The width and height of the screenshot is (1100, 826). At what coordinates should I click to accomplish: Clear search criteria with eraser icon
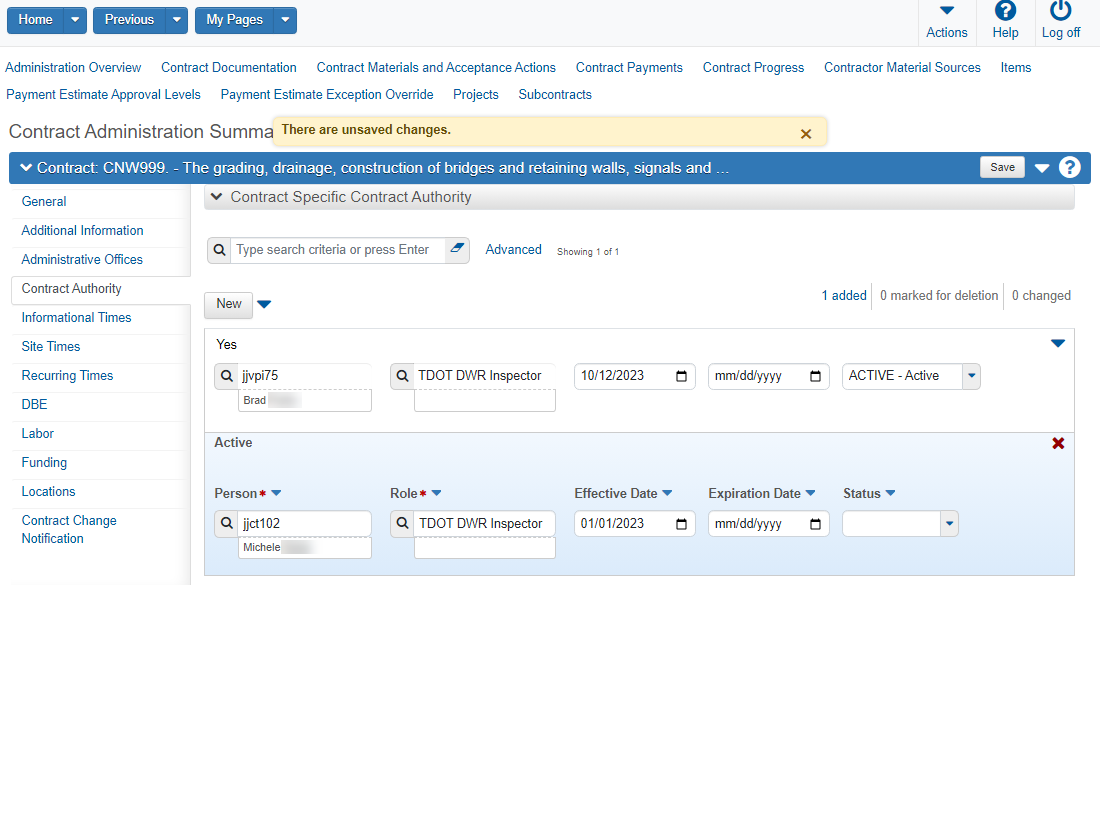pyautogui.click(x=457, y=248)
